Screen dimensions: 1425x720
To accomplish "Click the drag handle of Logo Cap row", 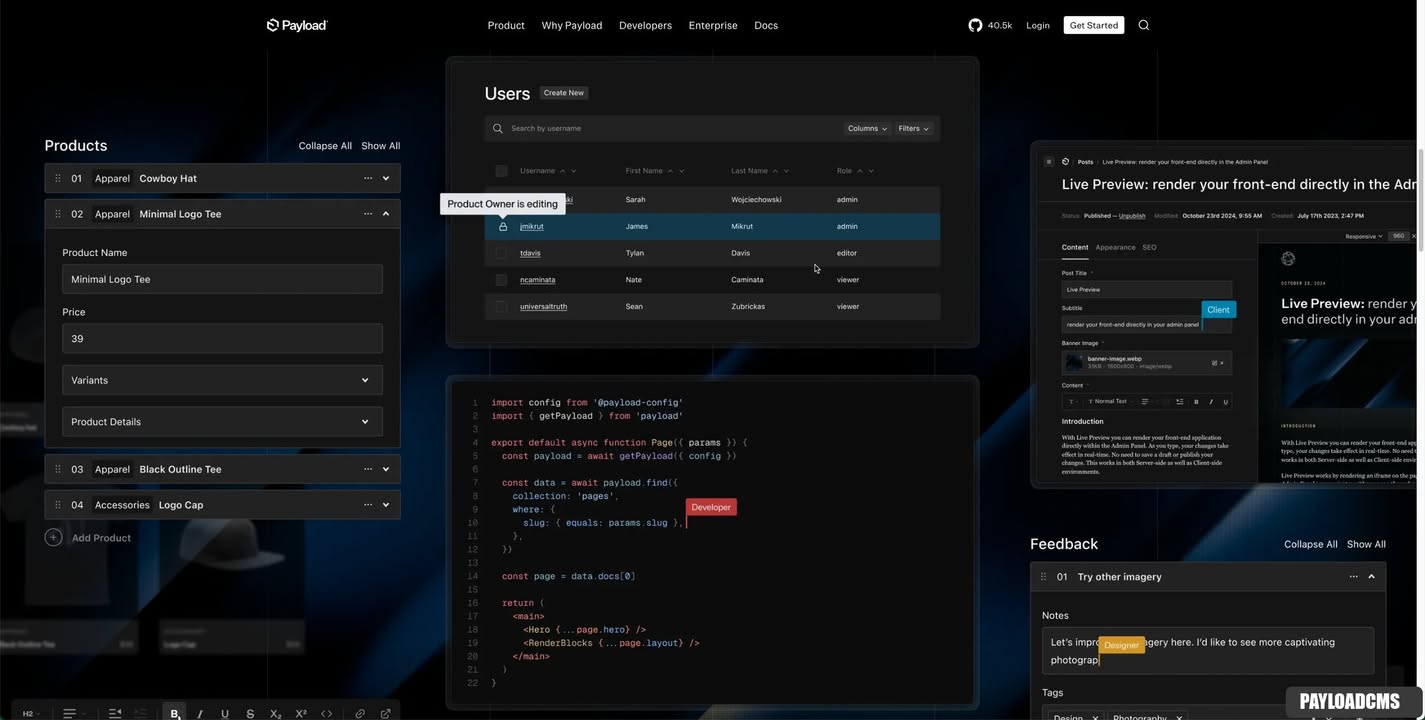I will pyautogui.click(x=57, y=505).
